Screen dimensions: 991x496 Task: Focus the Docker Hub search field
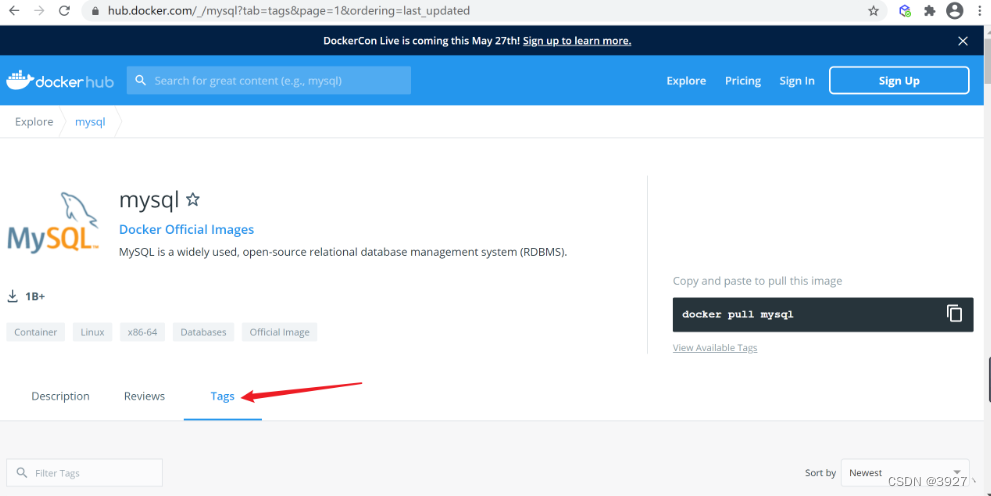(x=269, y=80)
